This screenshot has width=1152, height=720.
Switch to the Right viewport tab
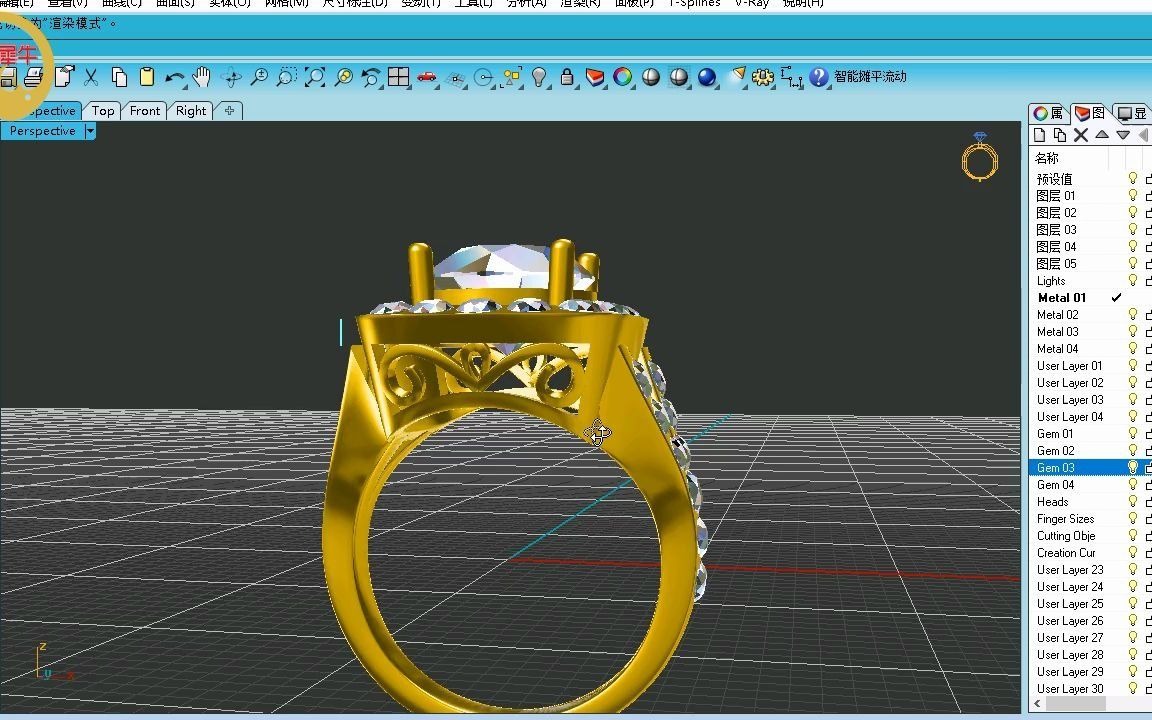(191, 111)
